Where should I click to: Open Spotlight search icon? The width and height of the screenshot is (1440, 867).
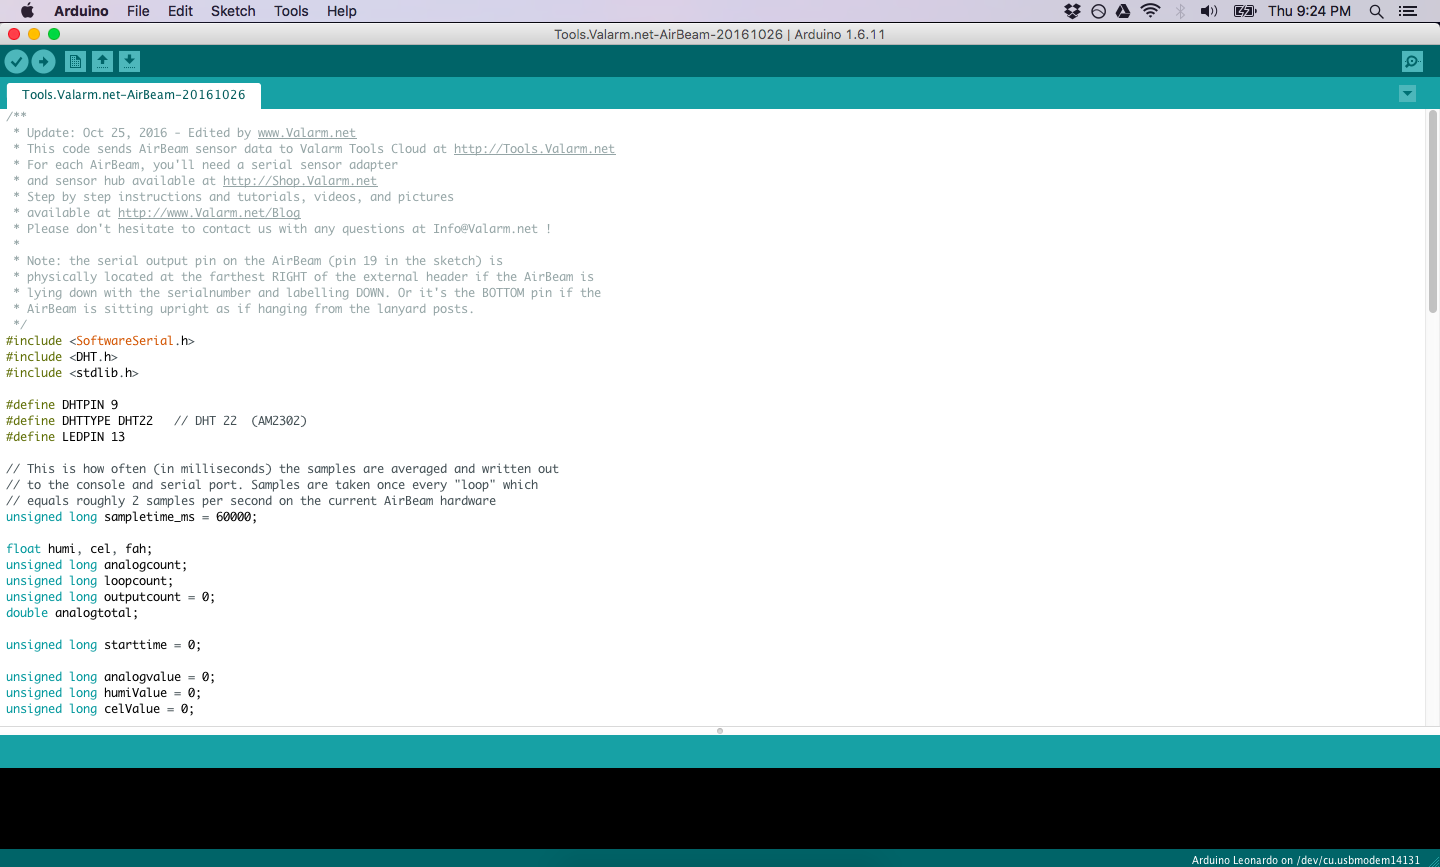[1376, 11]
